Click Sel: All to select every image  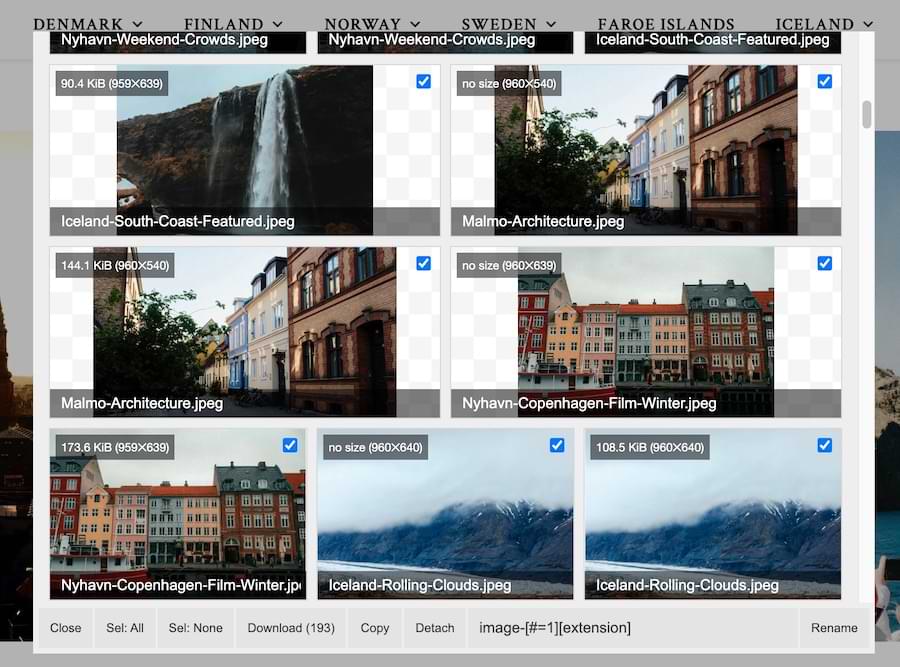pyautogui.click(x=125, y=628)
